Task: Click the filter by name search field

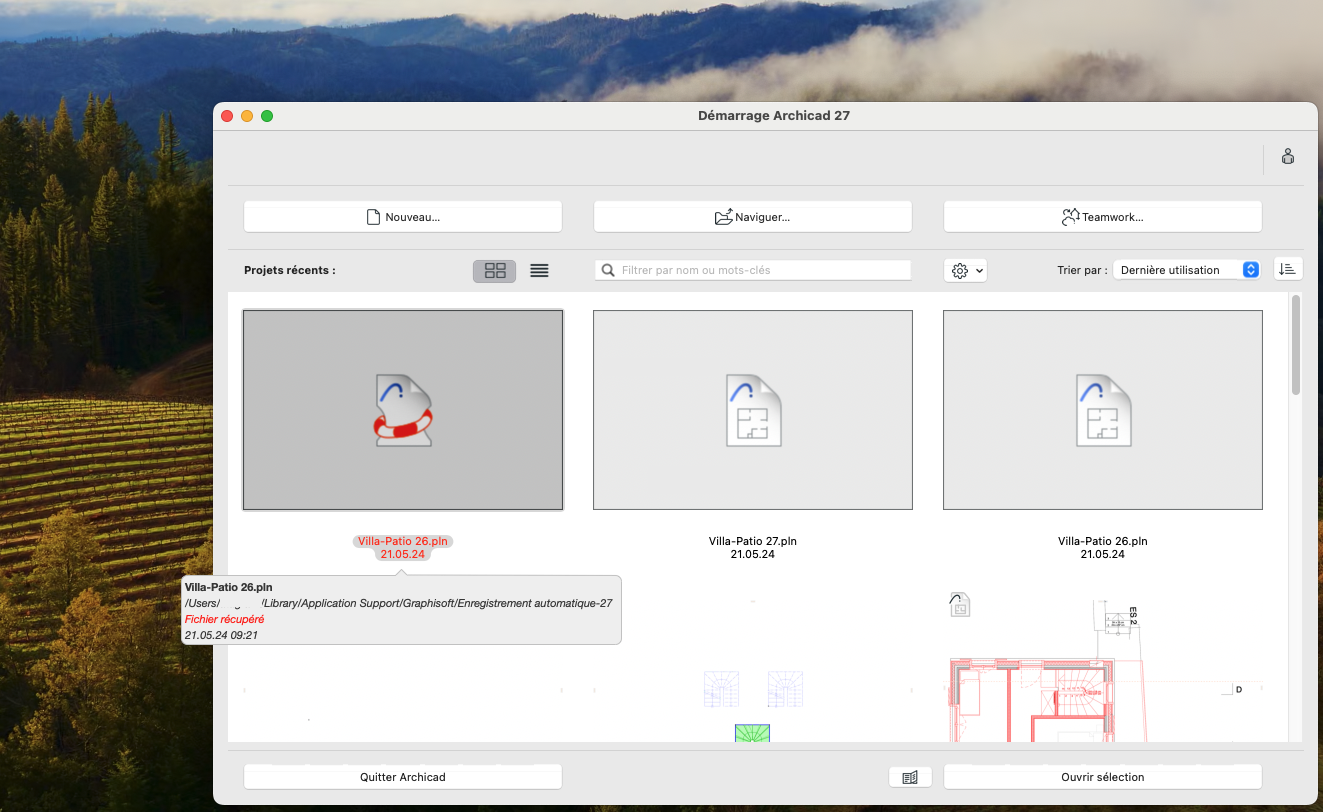Action: pyautogui.click(x=753, y=270)
